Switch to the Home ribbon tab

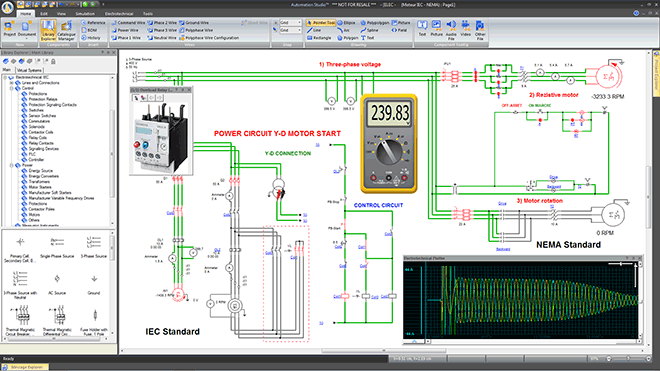click(26, 13)
